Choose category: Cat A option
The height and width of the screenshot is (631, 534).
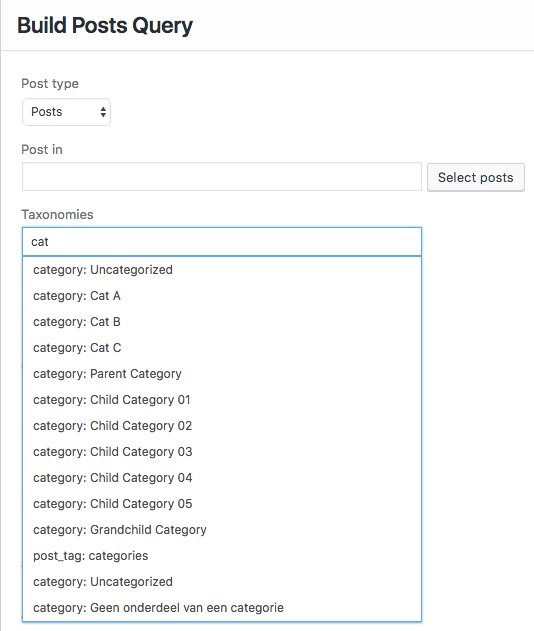click(x=222, y=296)
